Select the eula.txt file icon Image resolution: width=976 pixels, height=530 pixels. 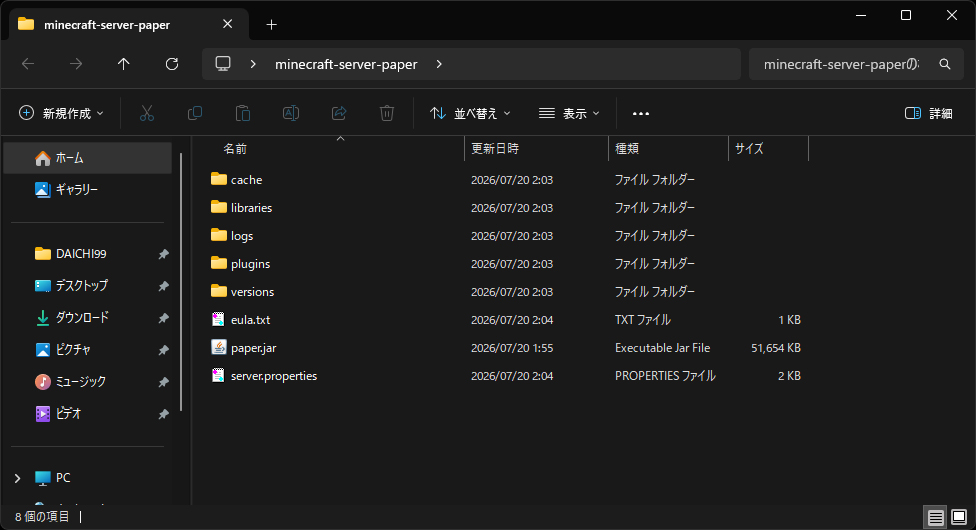click(218, 319)
